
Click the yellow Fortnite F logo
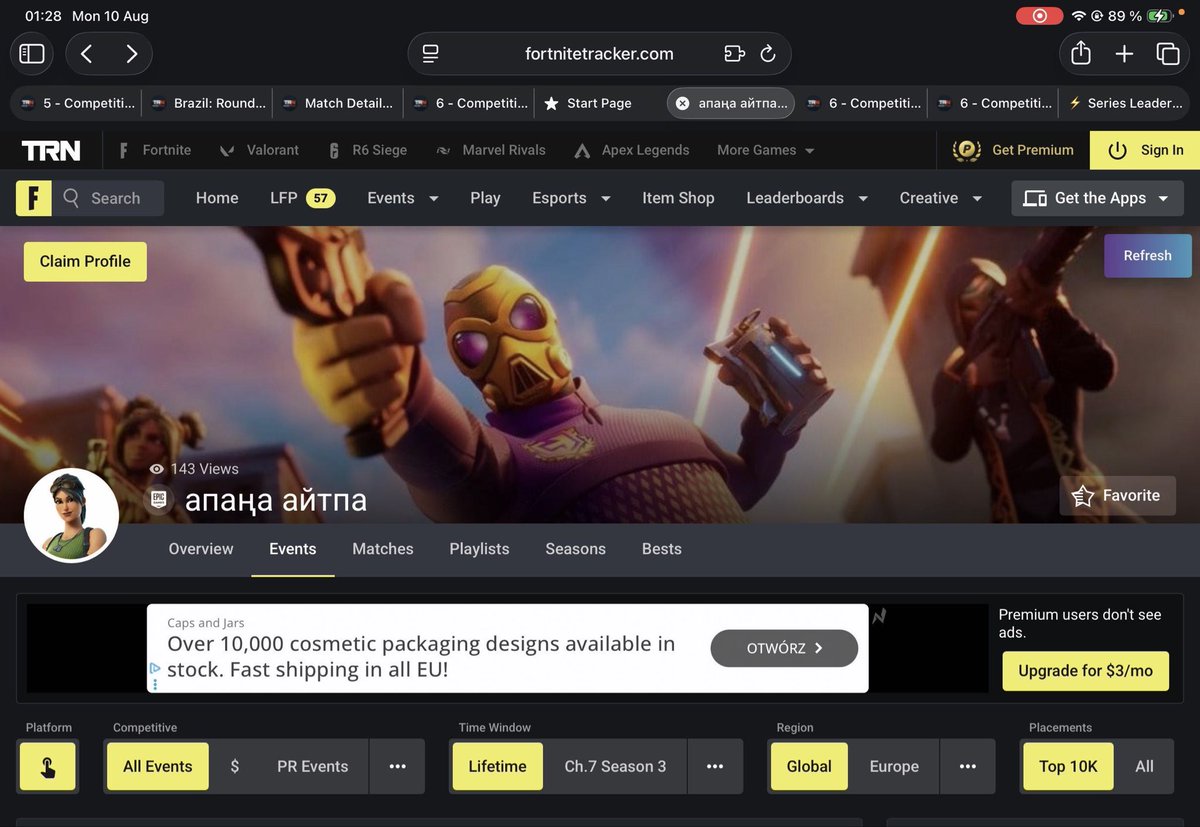(x=33, y=198)
